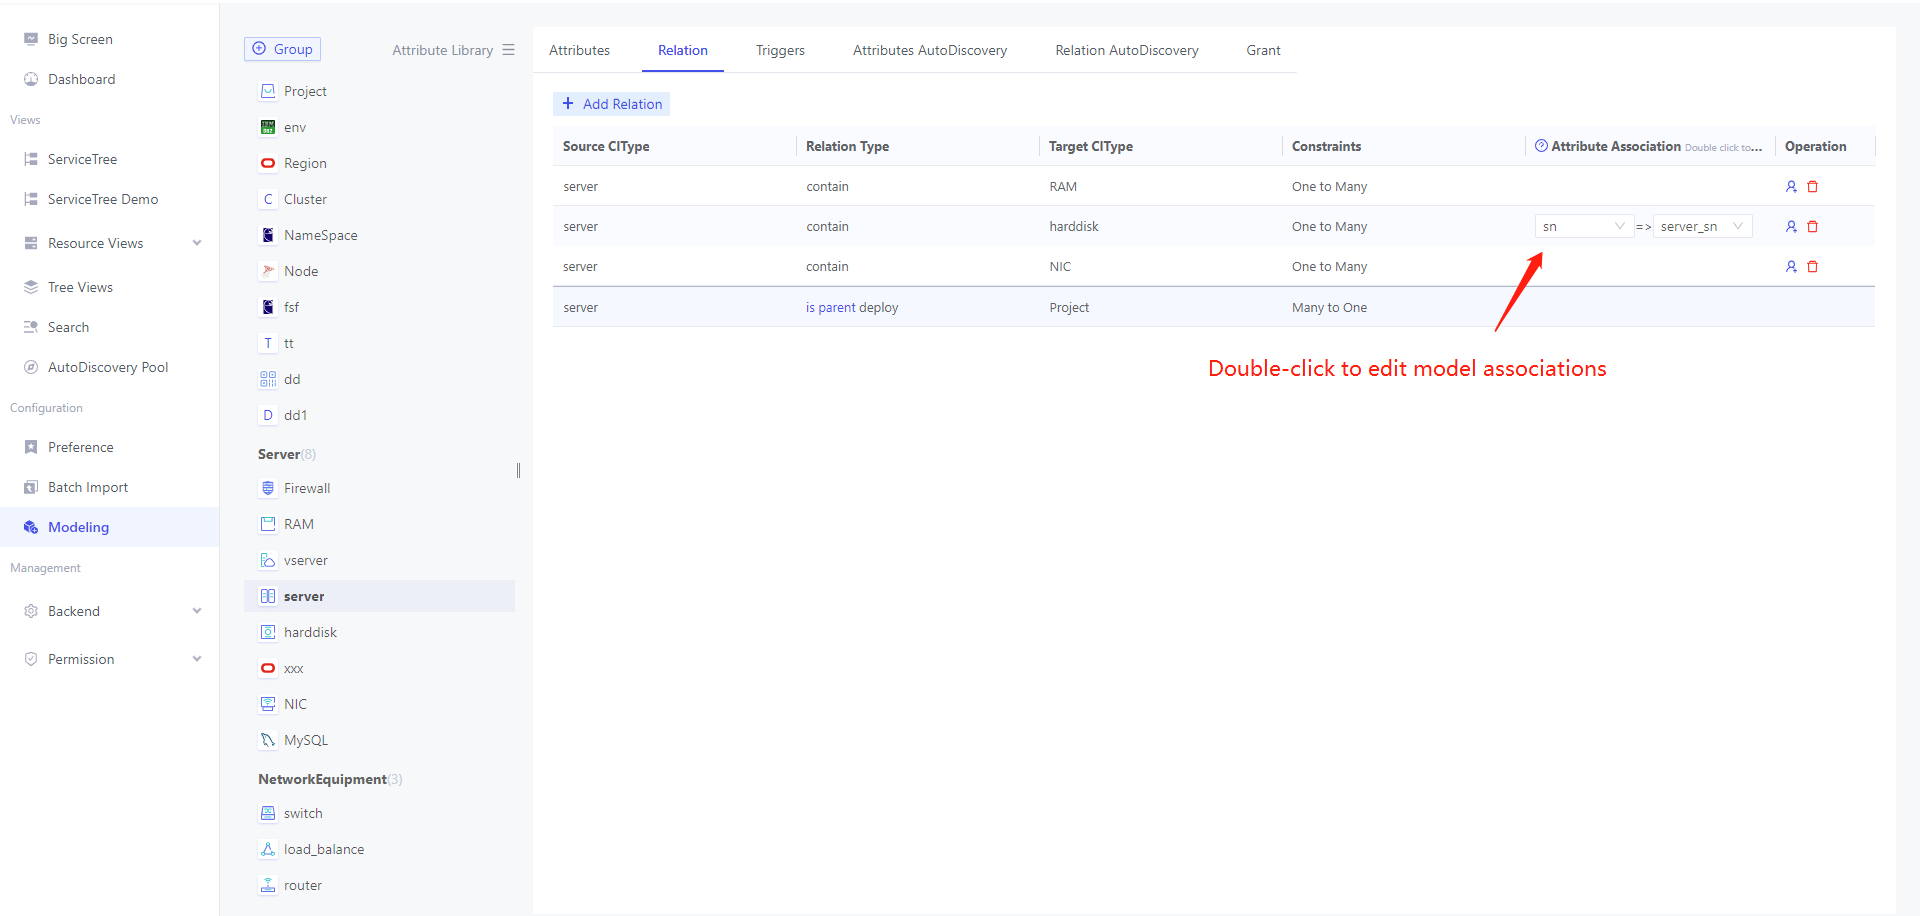Click the env model icon

(268, 127)
